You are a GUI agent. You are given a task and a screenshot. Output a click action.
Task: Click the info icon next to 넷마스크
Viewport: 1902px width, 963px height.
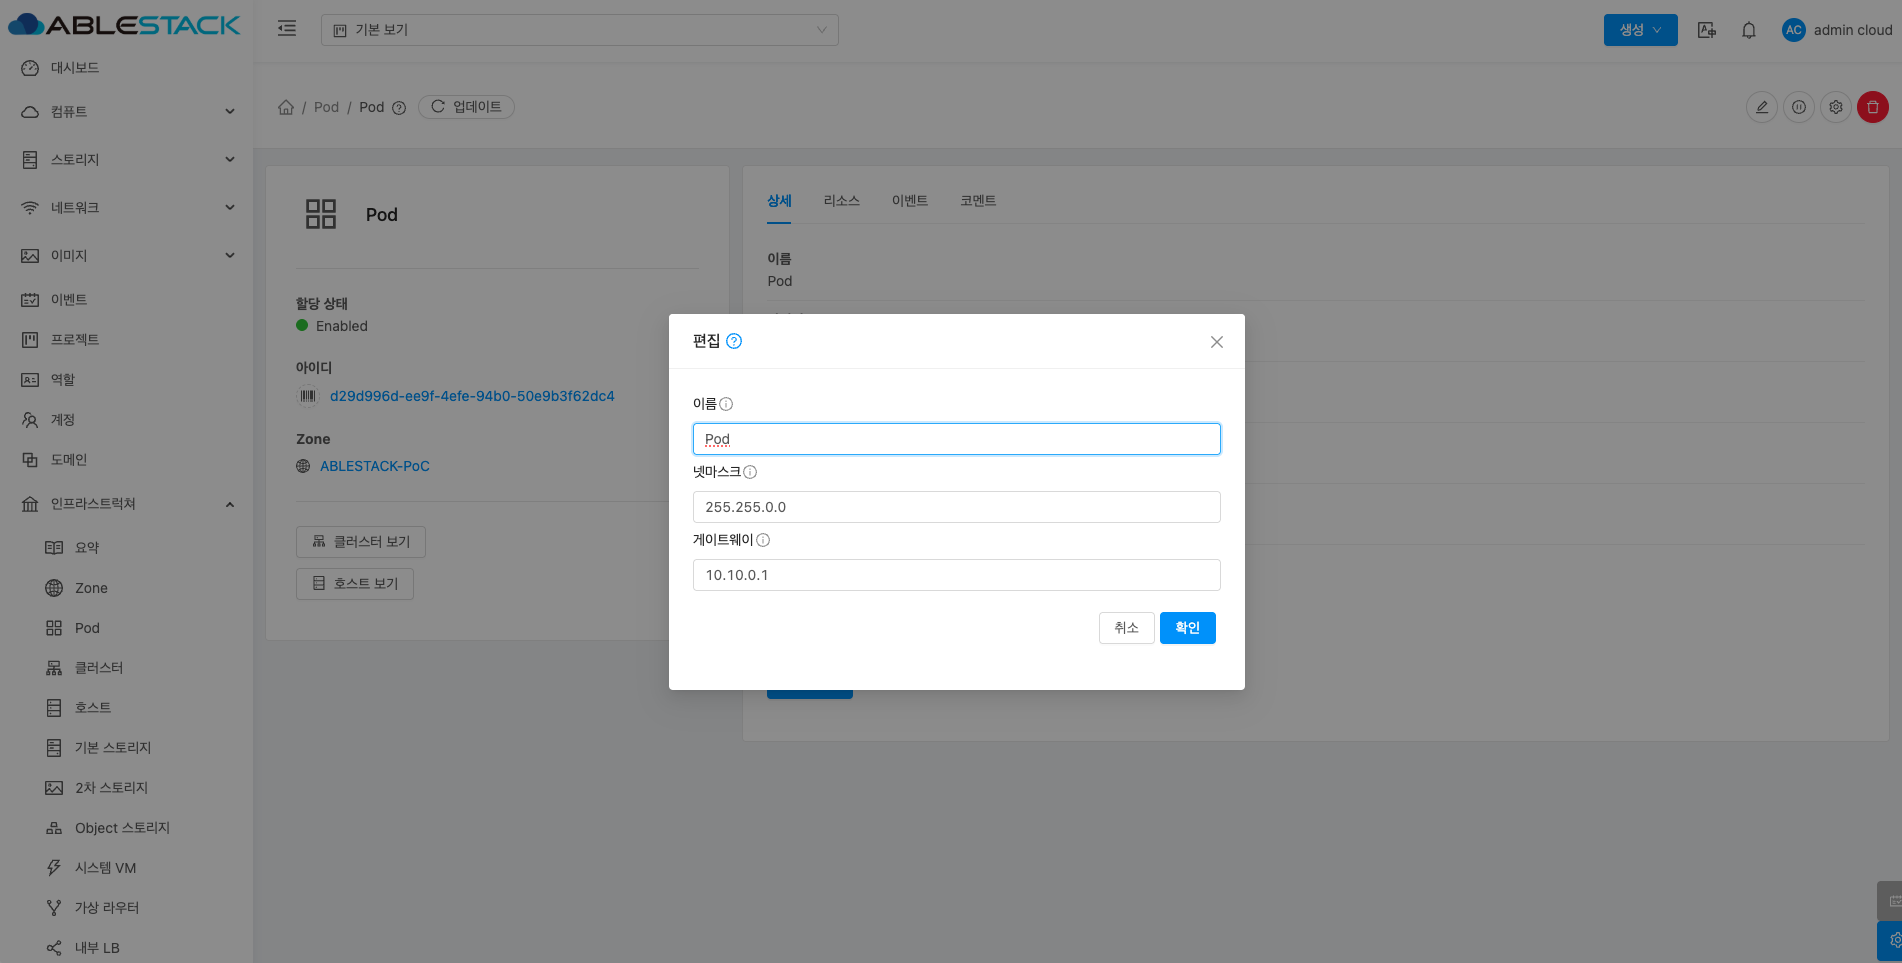pos(750,472)
